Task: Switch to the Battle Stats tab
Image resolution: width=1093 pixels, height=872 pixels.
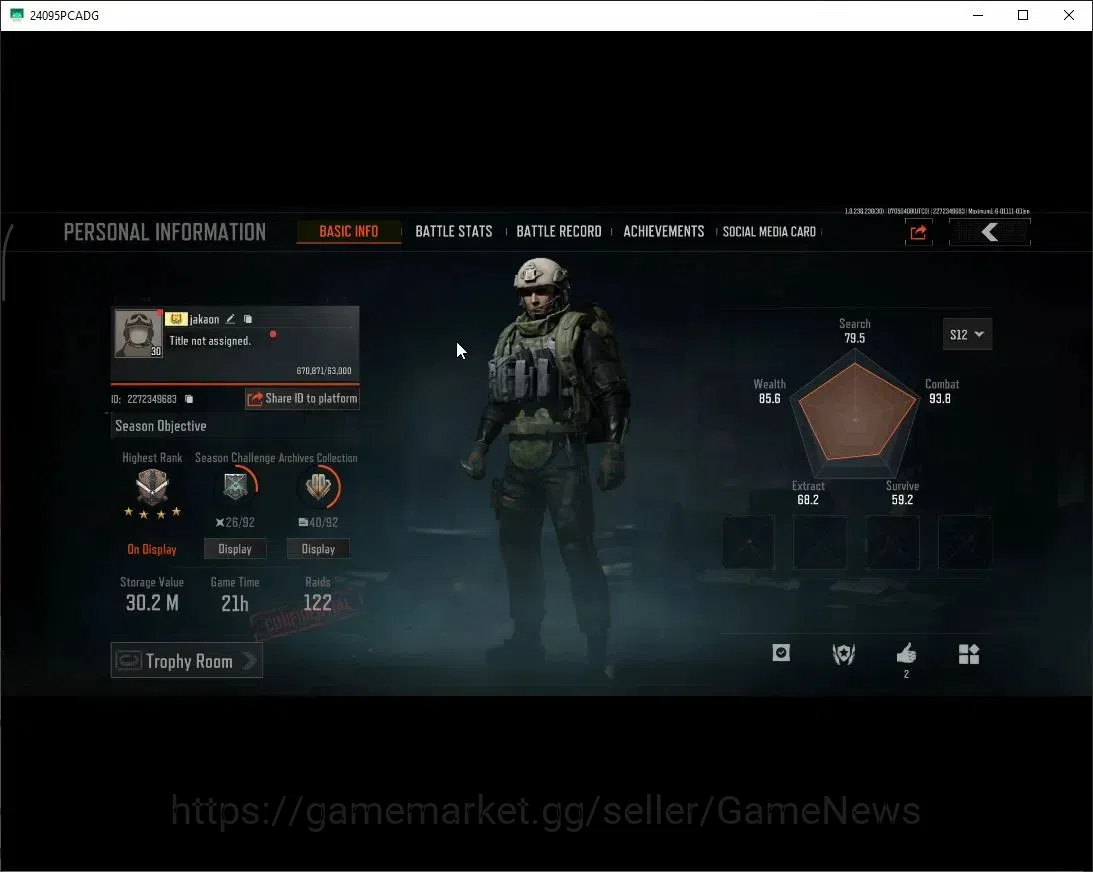Action: [x=454, y=231]
